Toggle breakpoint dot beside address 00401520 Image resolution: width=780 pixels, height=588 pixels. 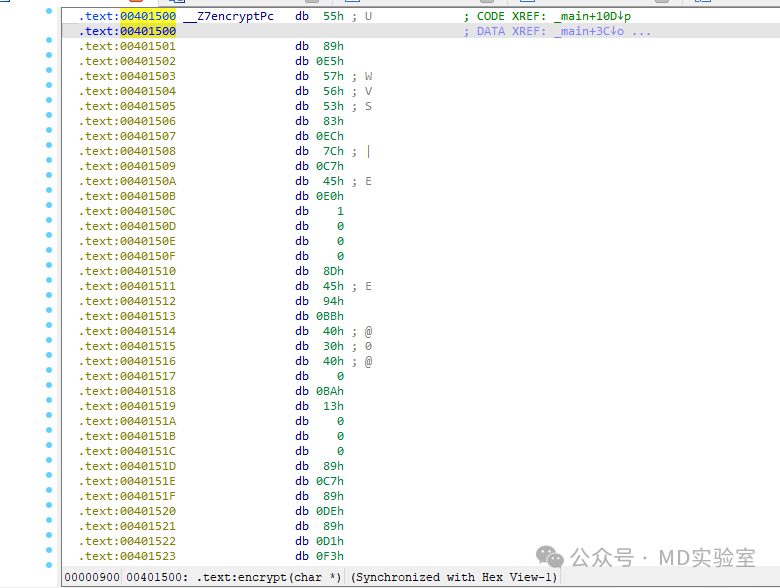49,505
